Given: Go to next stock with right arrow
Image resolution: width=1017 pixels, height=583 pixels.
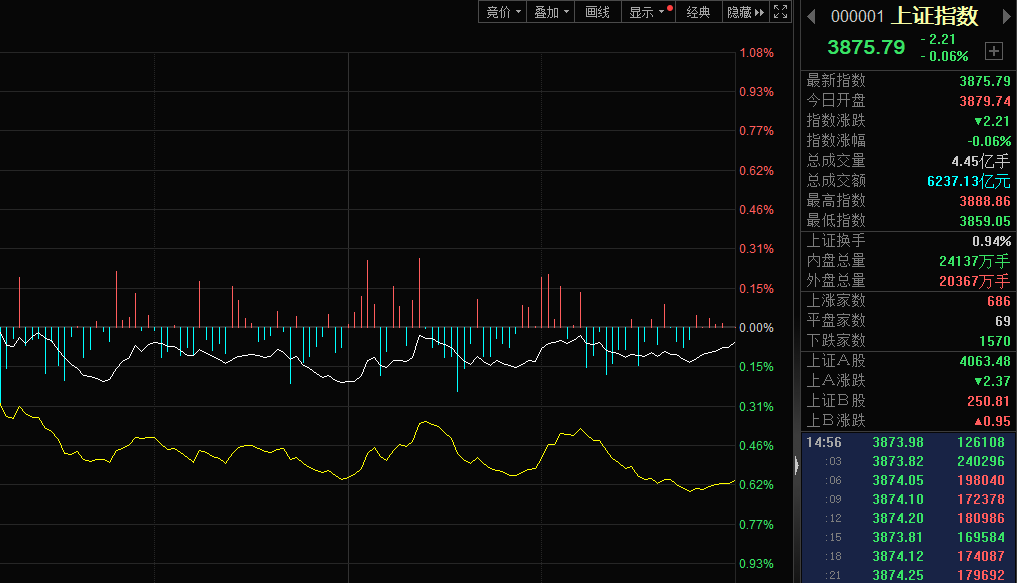Looking at the screenshot, I should [x=1002, y=16].
